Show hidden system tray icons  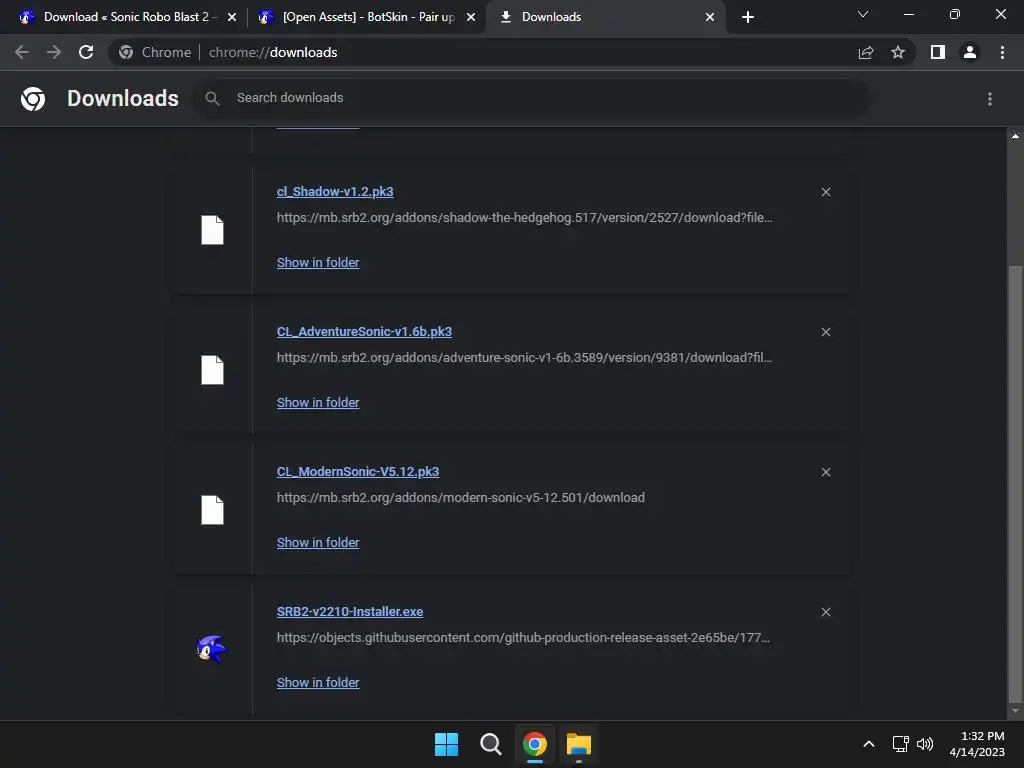pyautogui.click(x=869, y=744)
